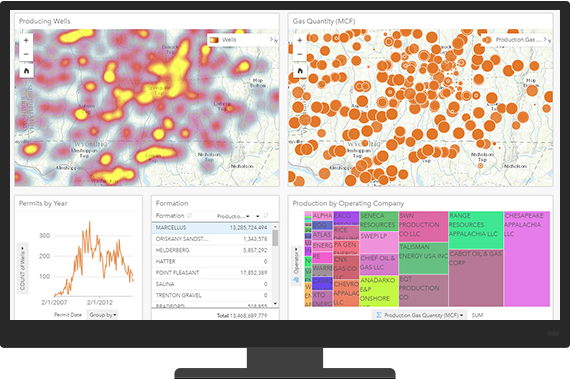Viewport: 570px width, 379px height.
Task: Select the CNX GAS CO treemap block
Action: pyautogui.click(x=346, y=266)
